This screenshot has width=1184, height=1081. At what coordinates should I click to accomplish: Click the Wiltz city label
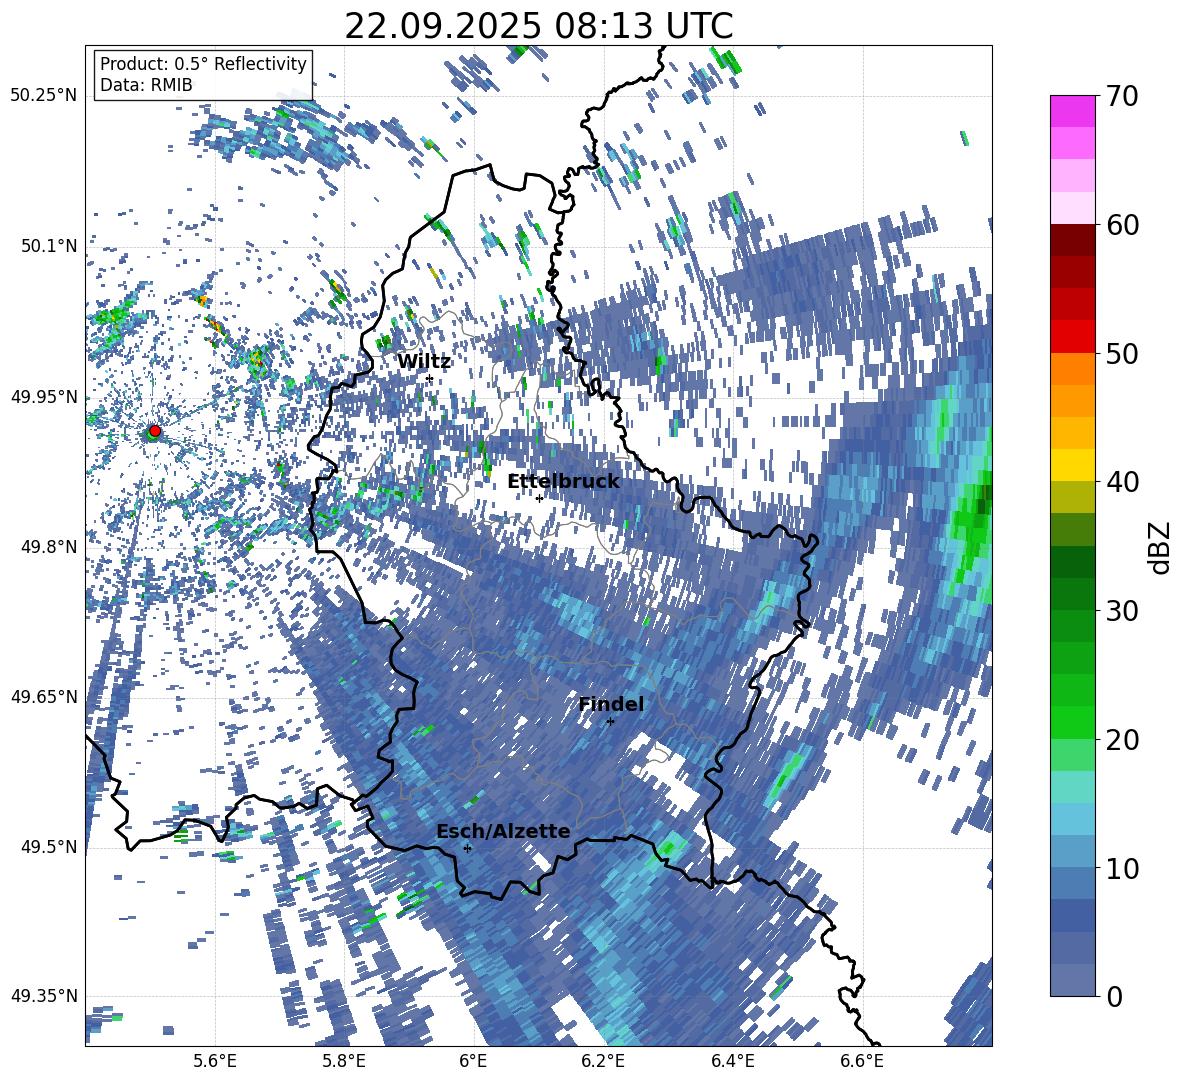pos(424,362)
